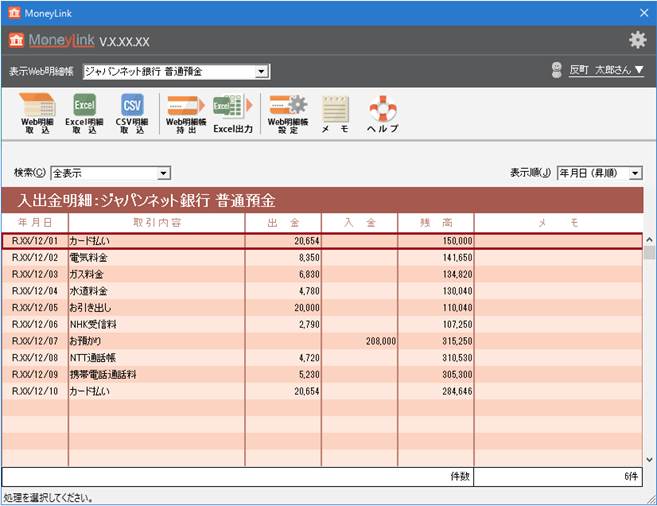
Task: Expand 表示順 年月日(昇順) dropdown
Action: tap(636, 173)
